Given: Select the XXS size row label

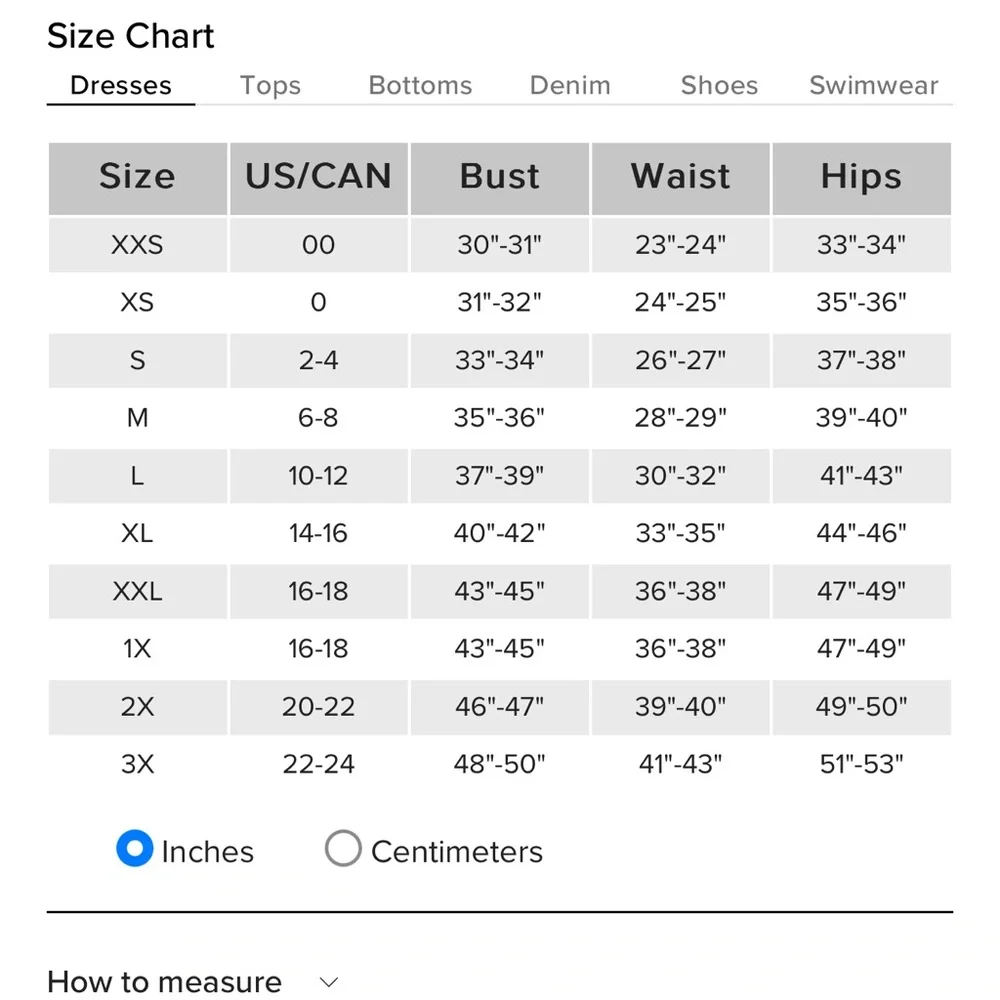Looking at the screenshot, I should pos(137,245).
